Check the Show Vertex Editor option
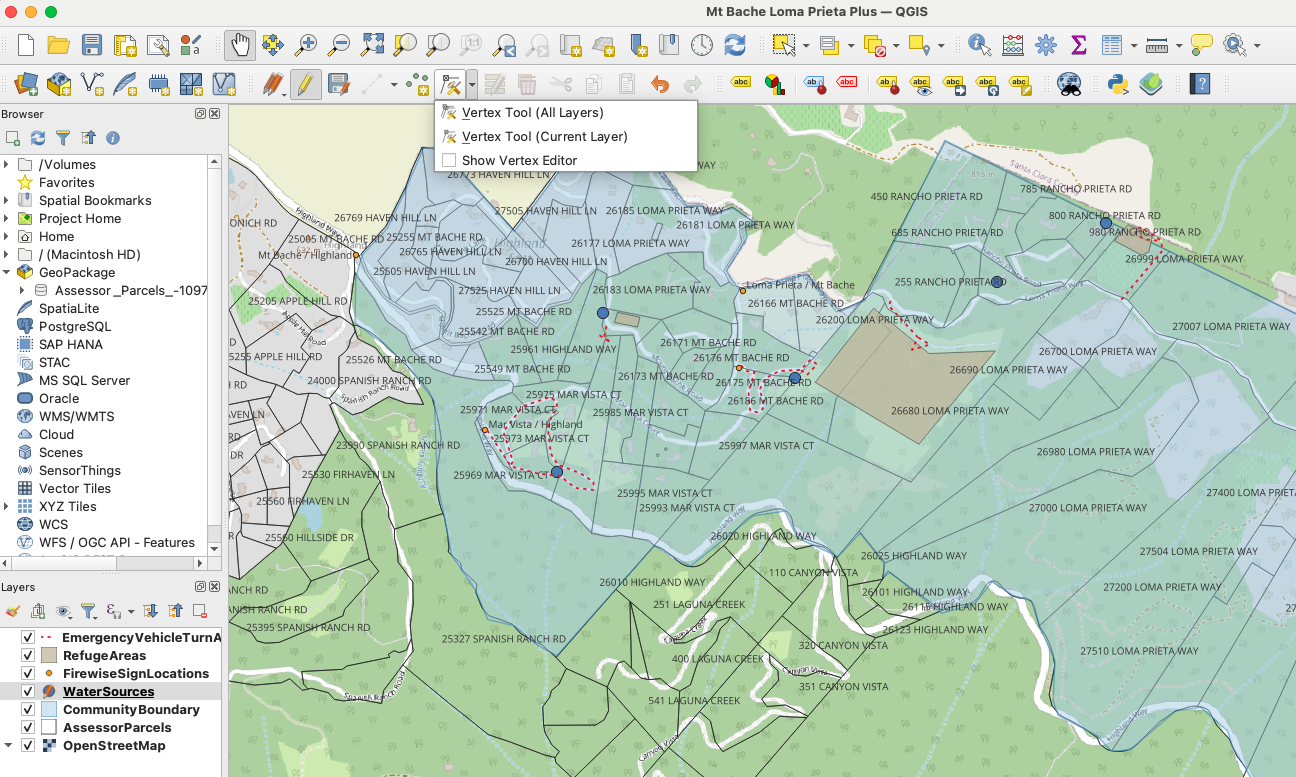1296x777 pixels. pos(449,160)
